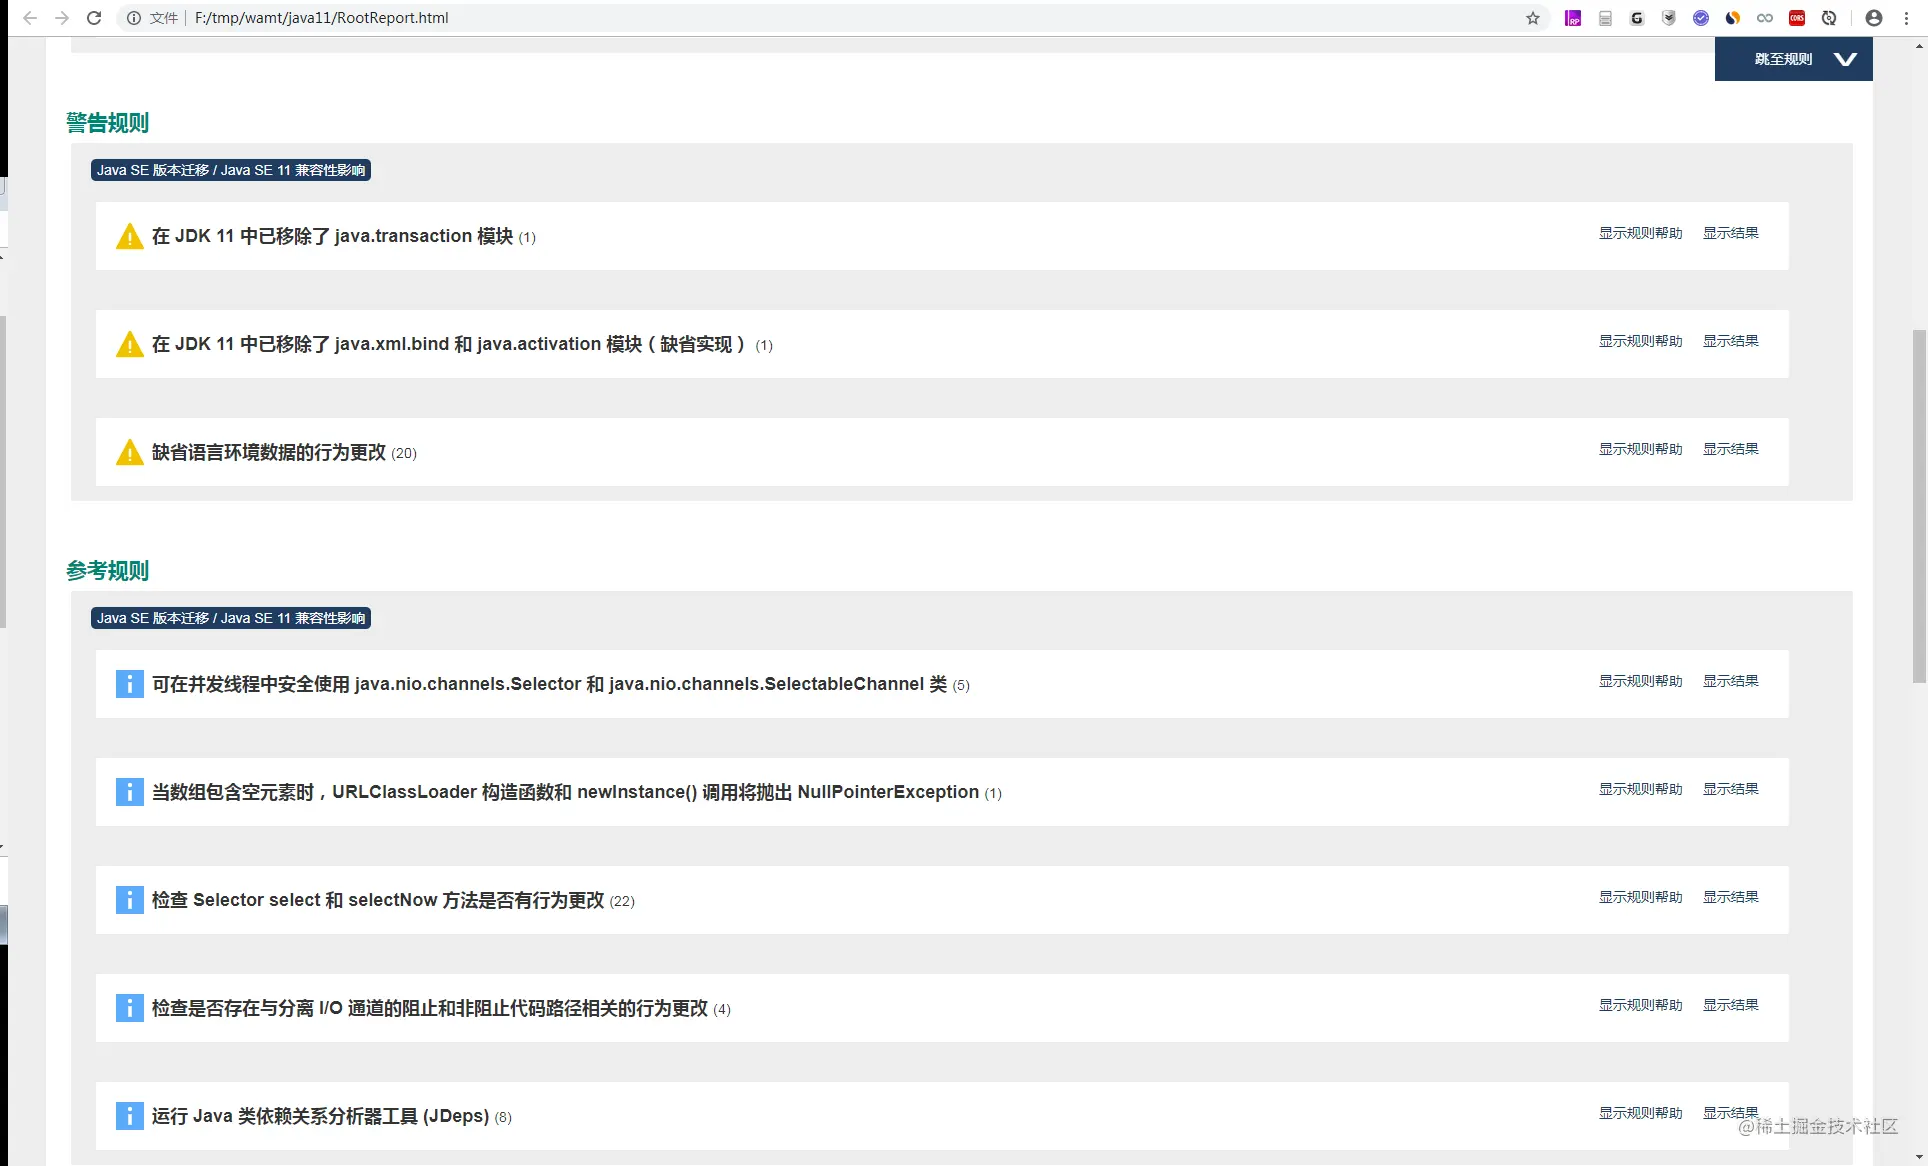Open the browser profile account icon
Image resolution: width=1928 pixels, height=1166 pixels.
coord(1874,18)
